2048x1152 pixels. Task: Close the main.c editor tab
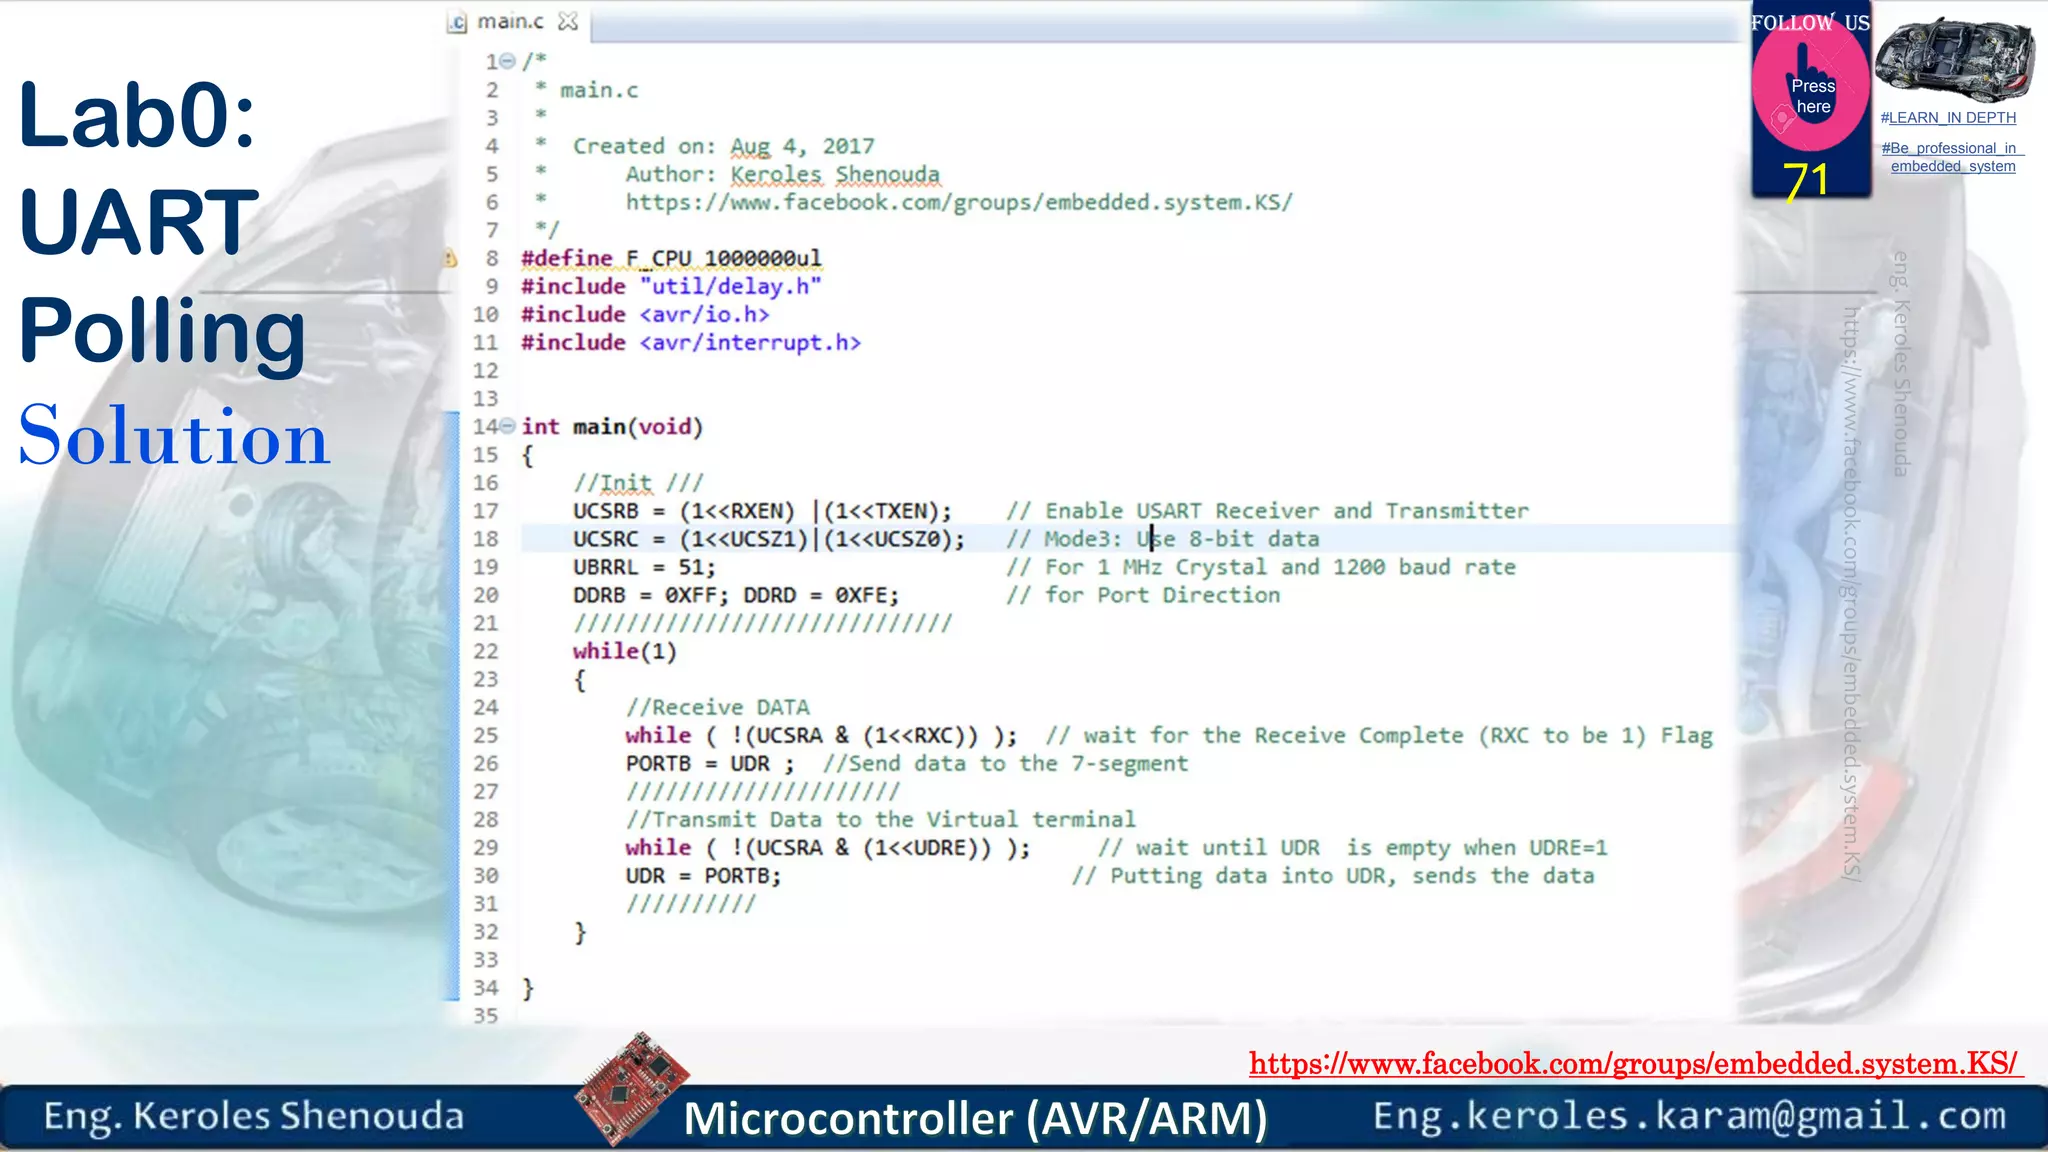tap(568, 21)
